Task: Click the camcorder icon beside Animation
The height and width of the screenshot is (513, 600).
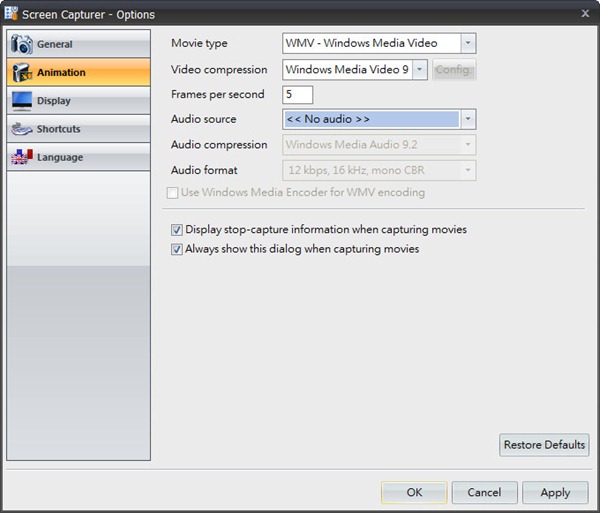Action: (x=21, y=72)
